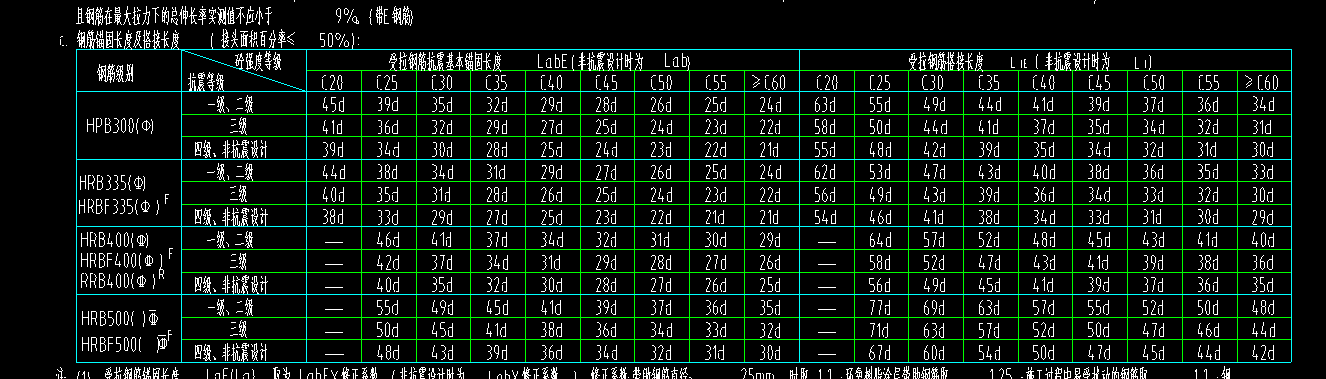1326x379 pixels.
Task: Click 46d in HRB400 一级、二级 LabE C25
Action: point(387,239)
